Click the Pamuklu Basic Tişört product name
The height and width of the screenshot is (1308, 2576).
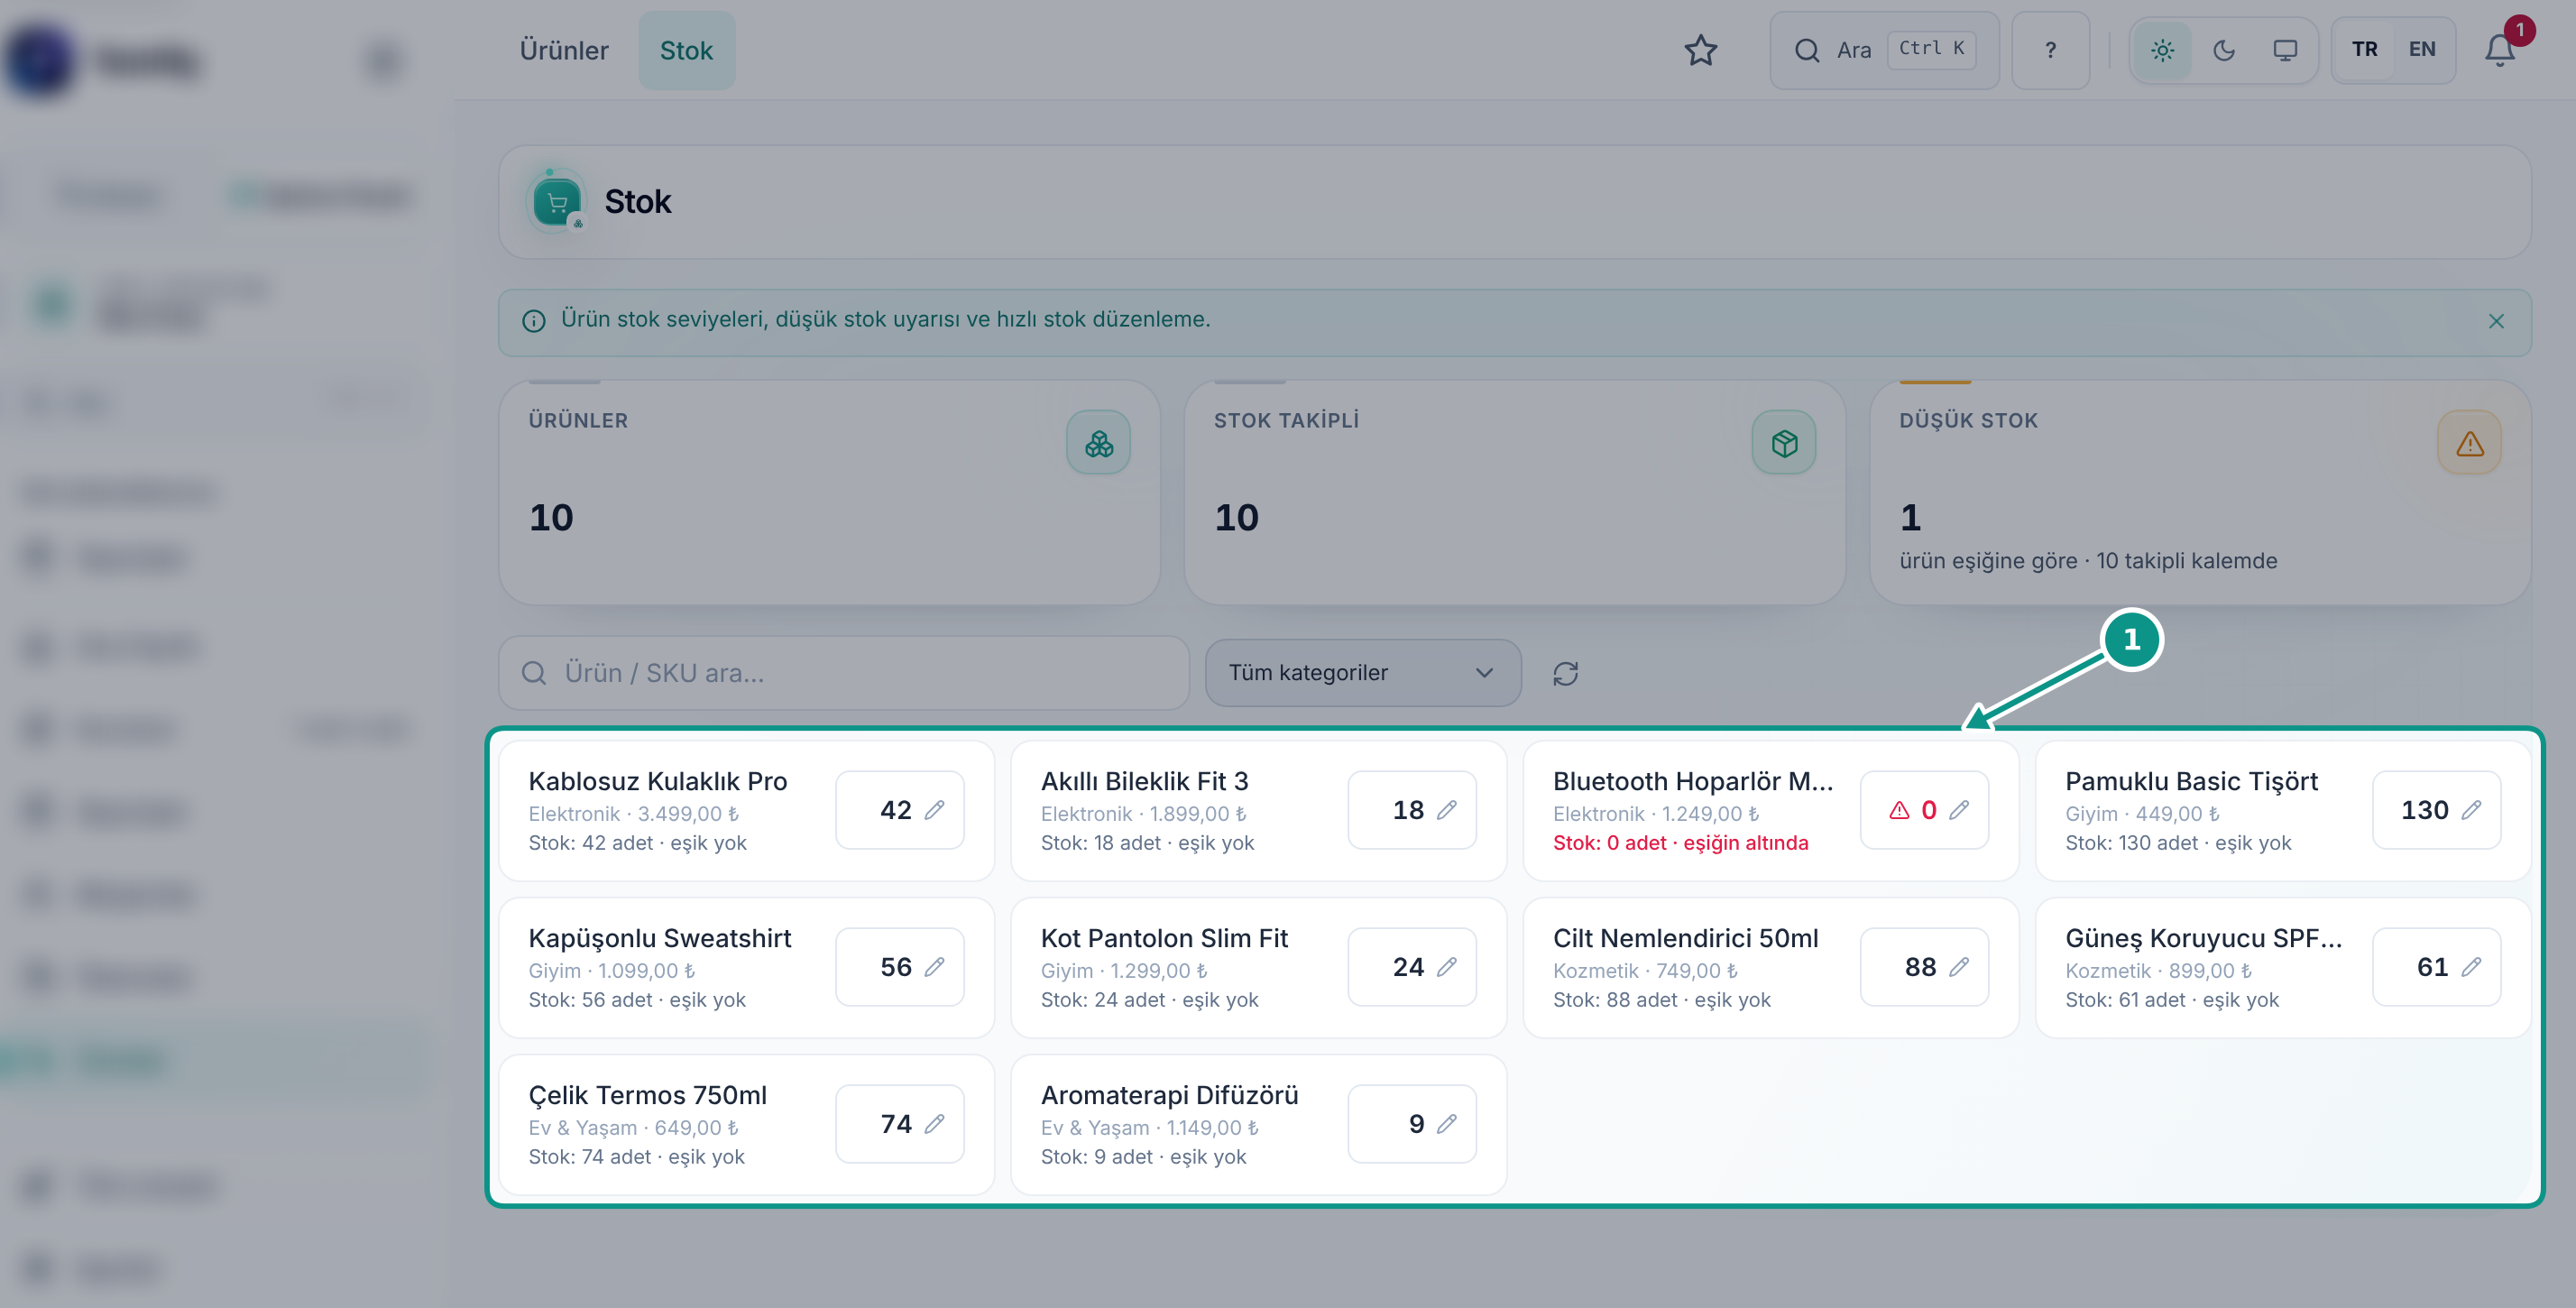click(2191, 781)
